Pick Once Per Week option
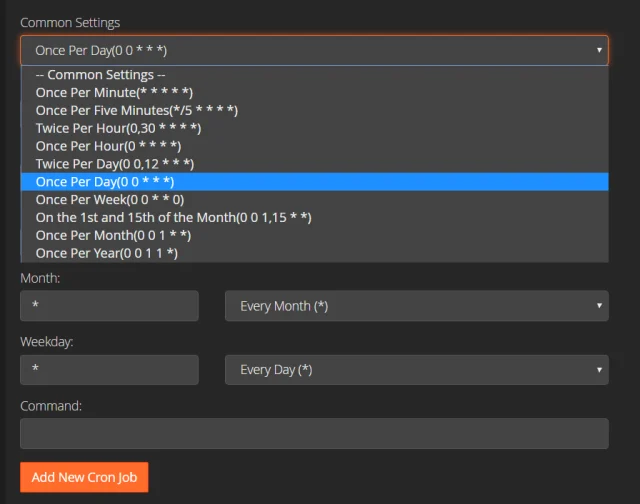The image size is (640, 504). tap(109, 199)
